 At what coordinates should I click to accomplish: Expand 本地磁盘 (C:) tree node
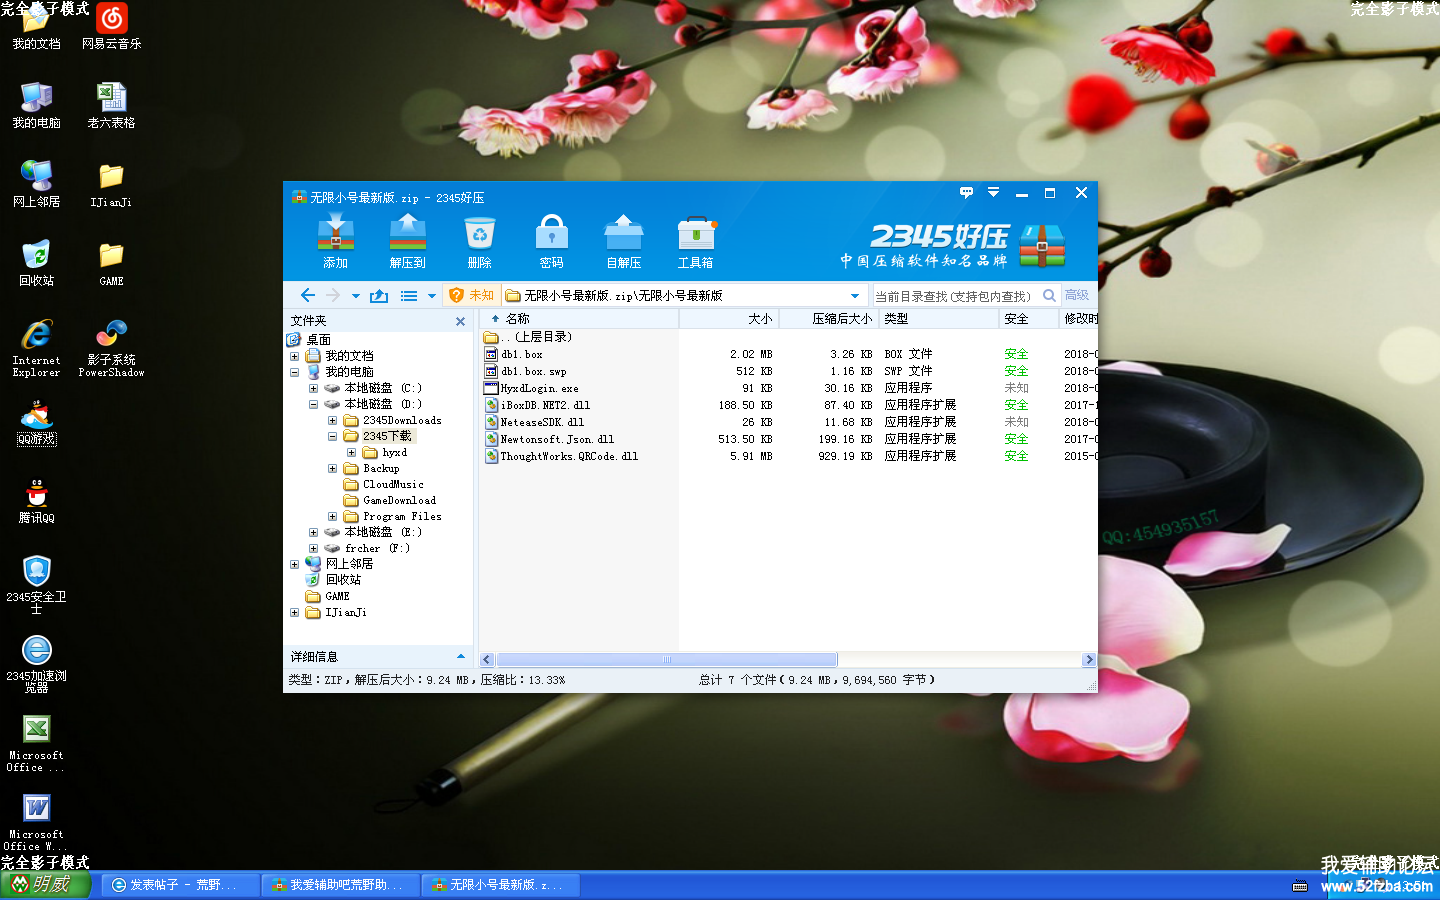[313, 388]
